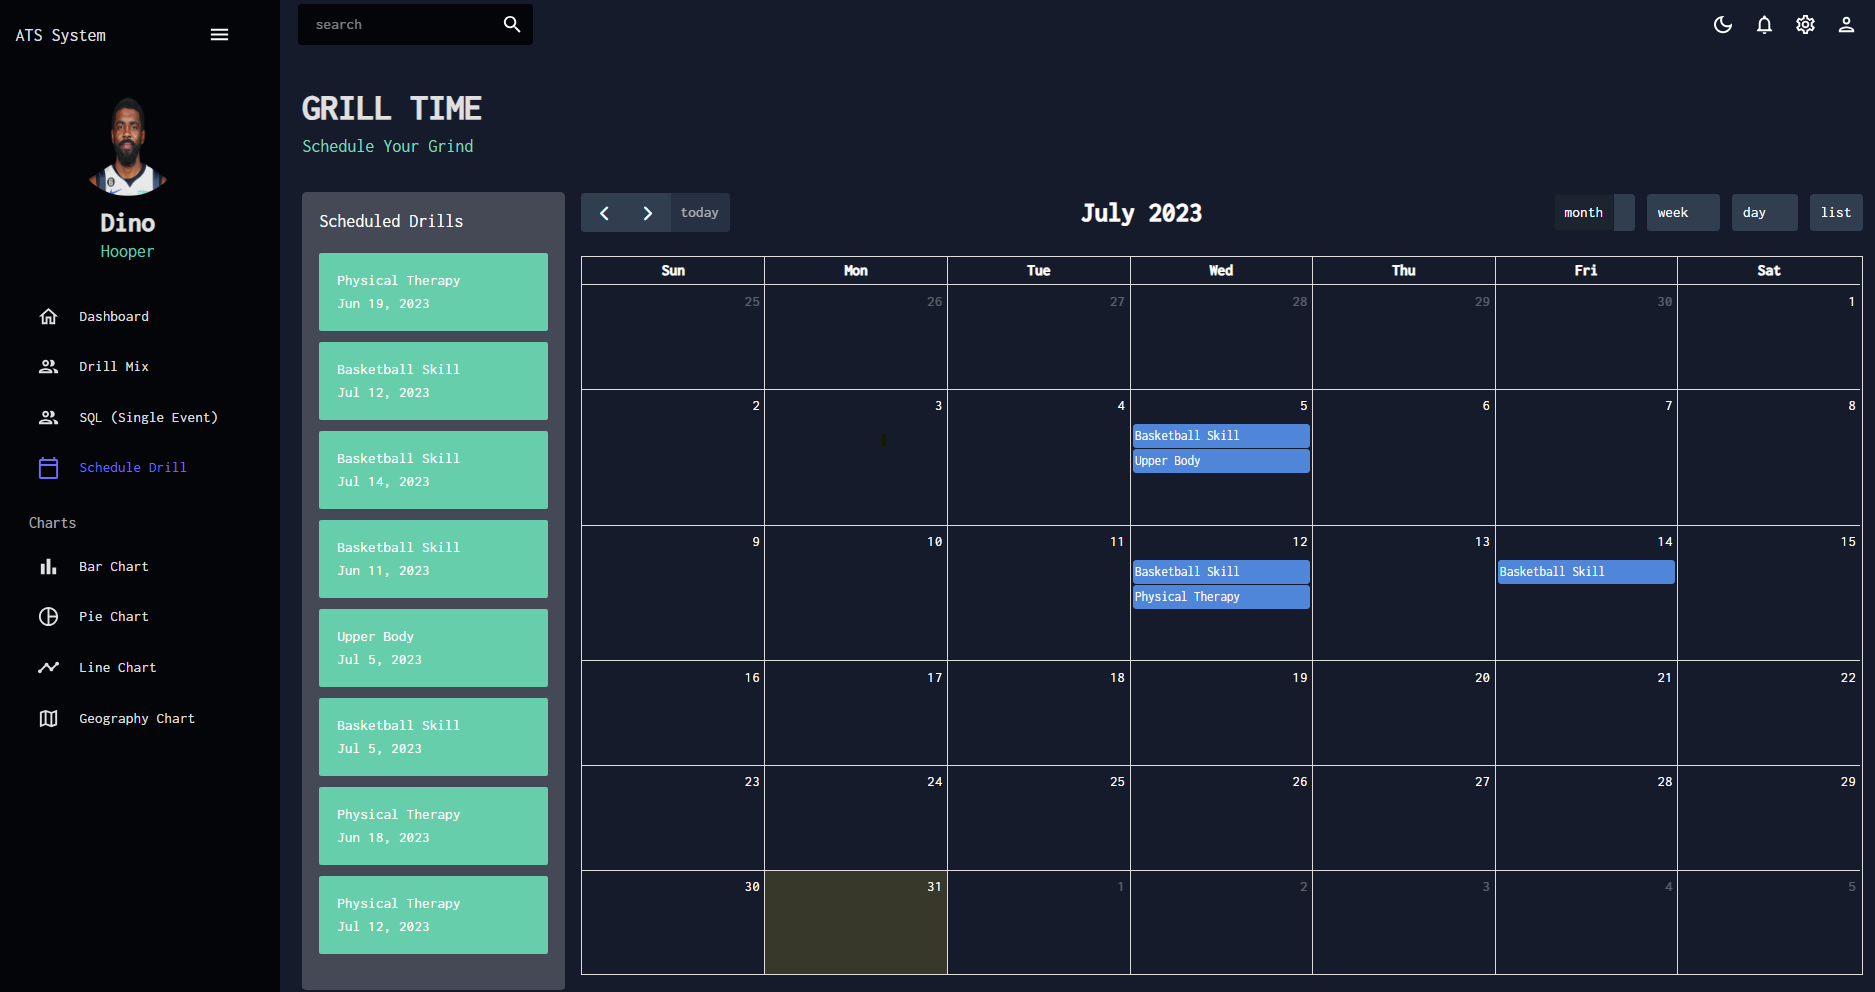
Task: Switch calendar to week view
Action: tap(1682, 213)
